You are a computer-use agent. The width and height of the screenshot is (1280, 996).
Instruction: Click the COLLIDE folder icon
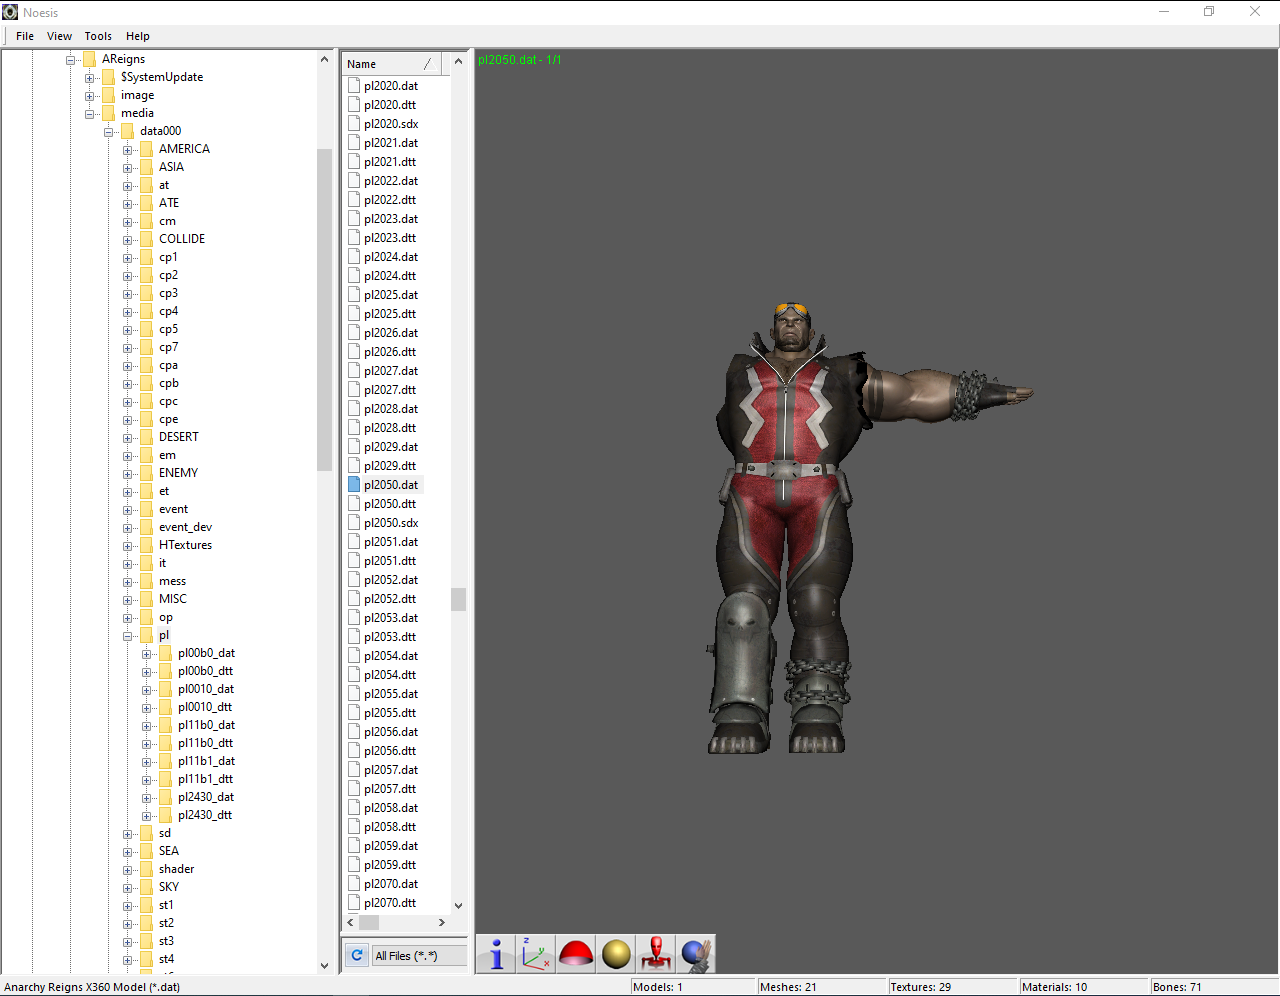pyautogui.click(x=147, y=239)
